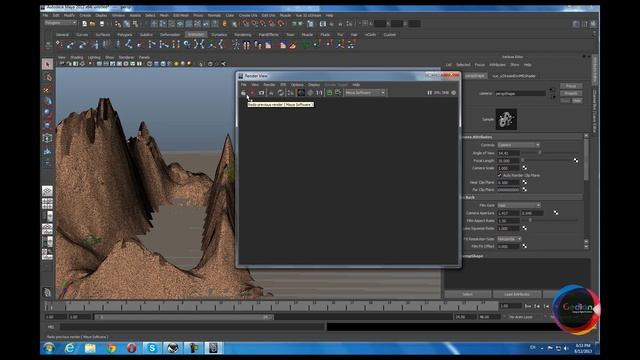Open the main File menu
Viewport: 640px width, 360px height.
[46, 16]
